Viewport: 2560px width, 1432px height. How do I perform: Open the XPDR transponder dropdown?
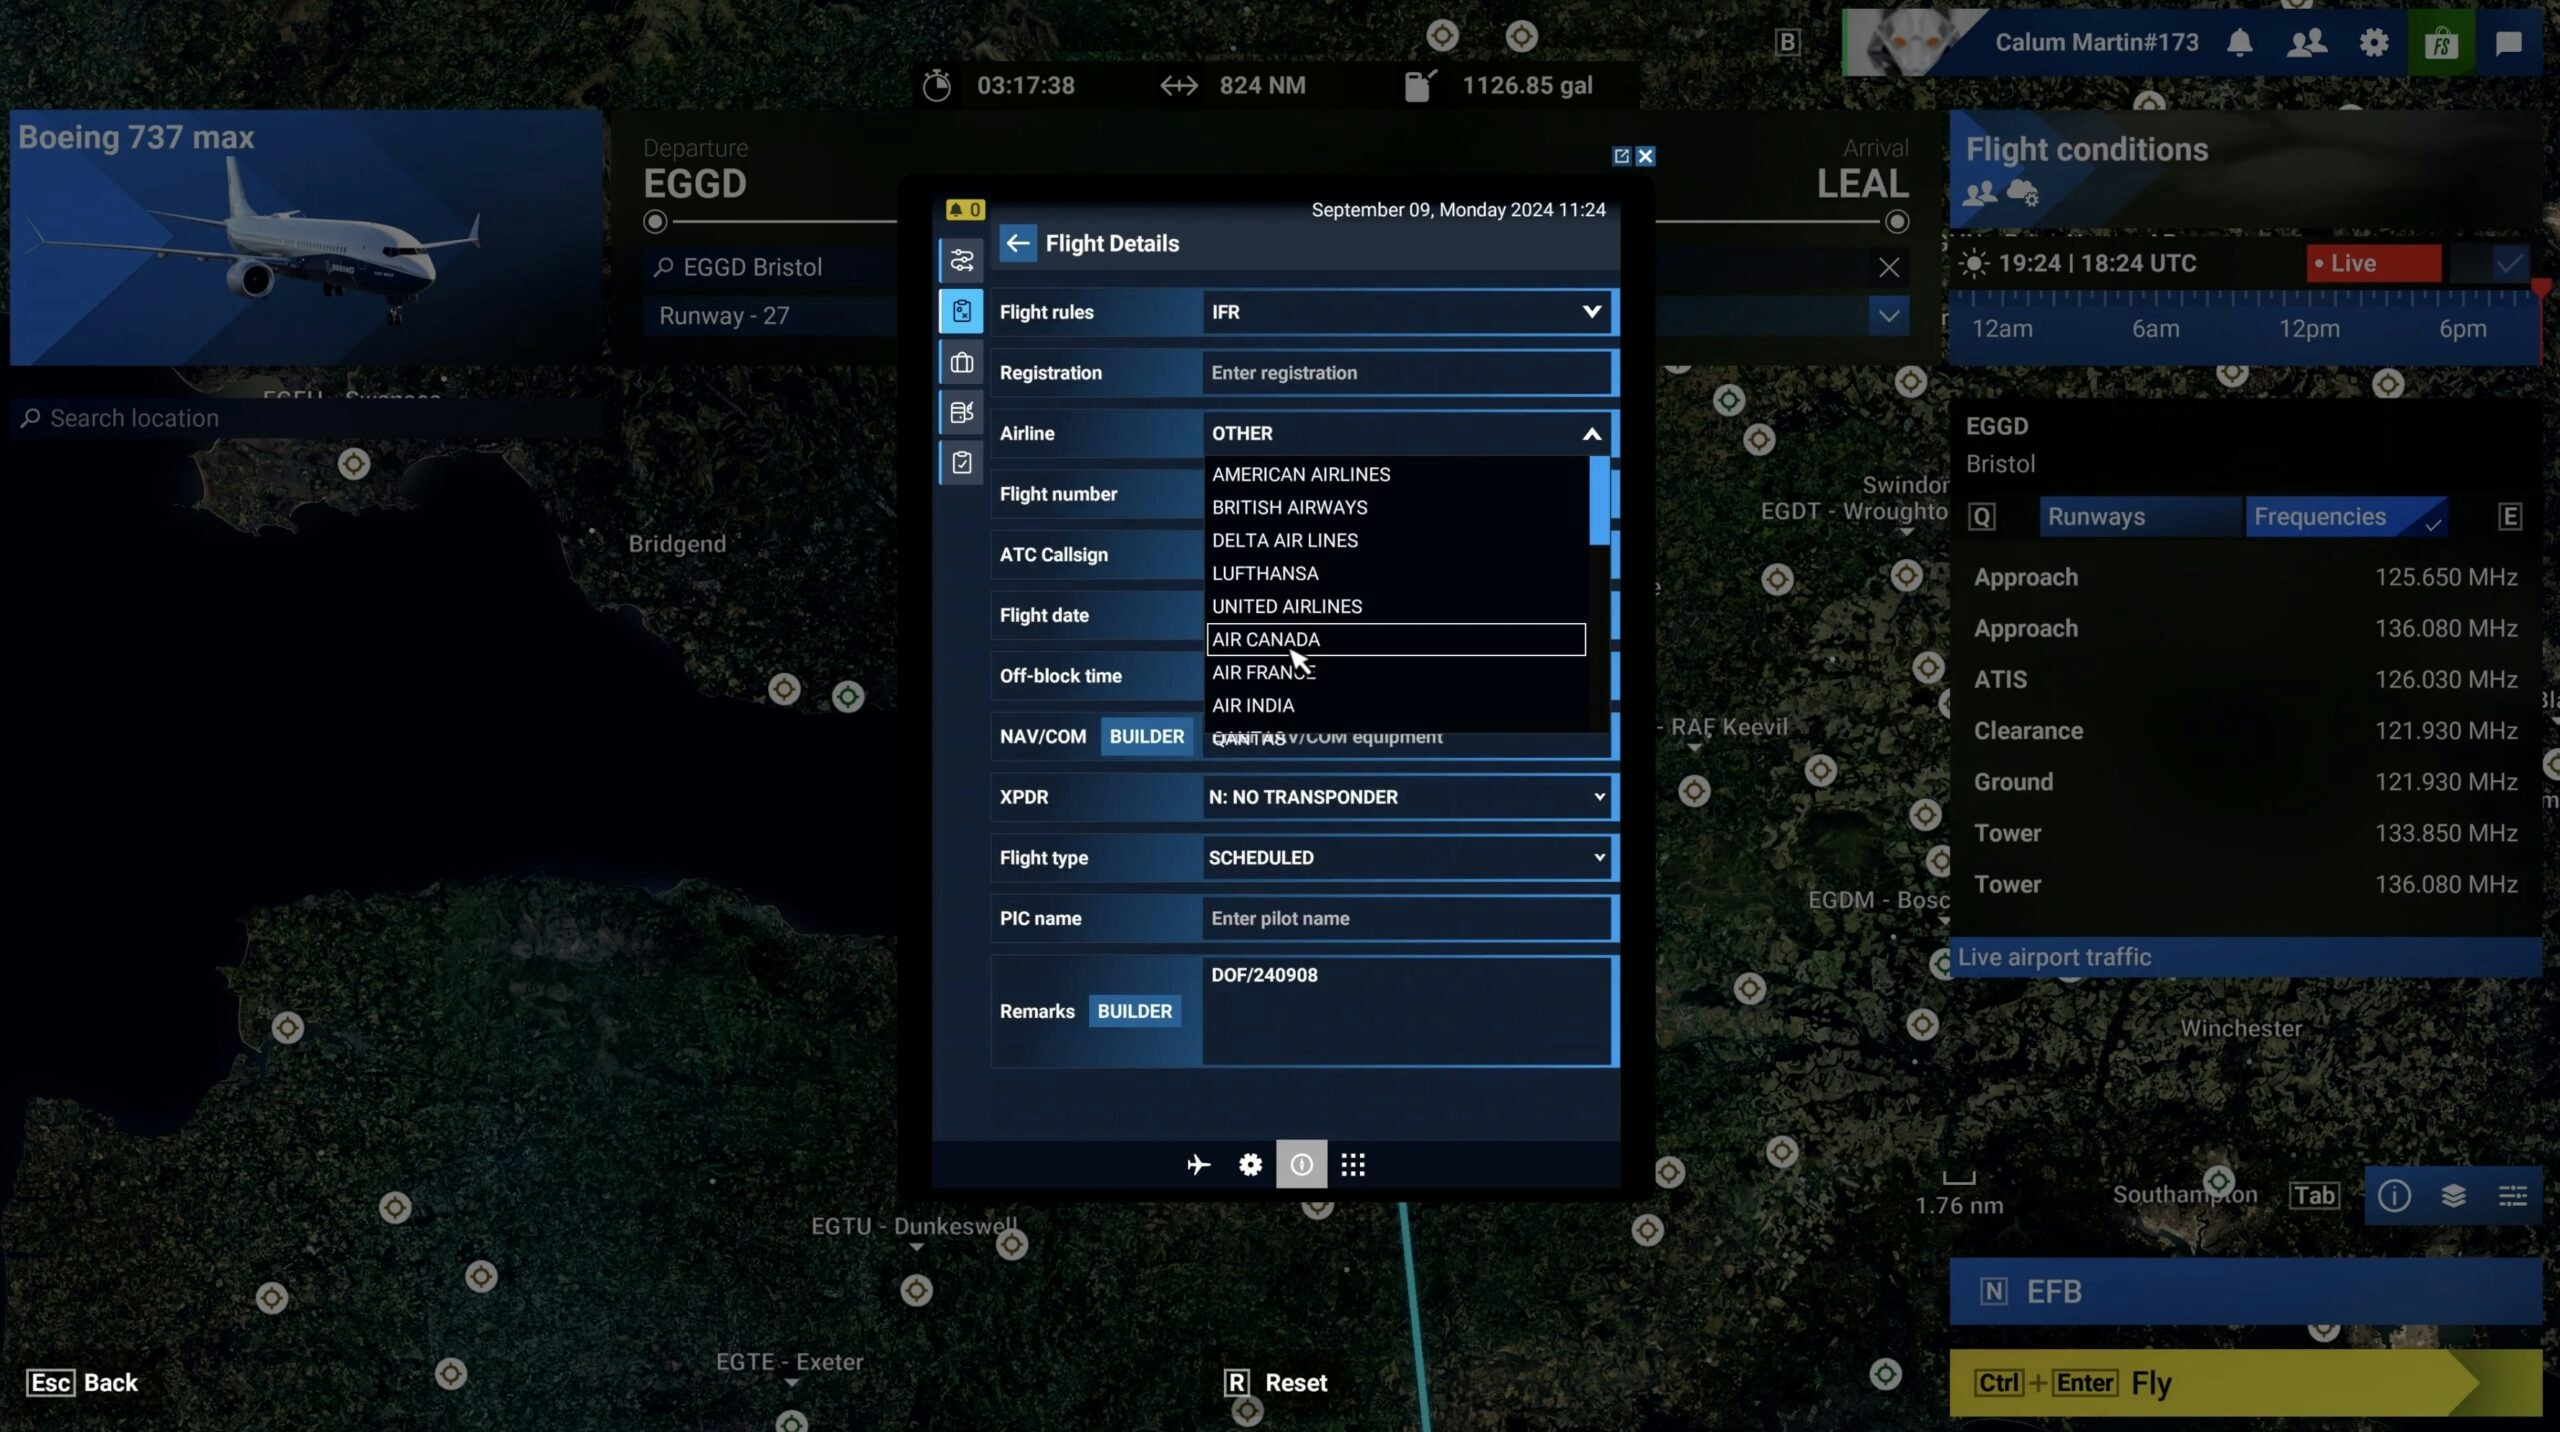pos(1406,797)
